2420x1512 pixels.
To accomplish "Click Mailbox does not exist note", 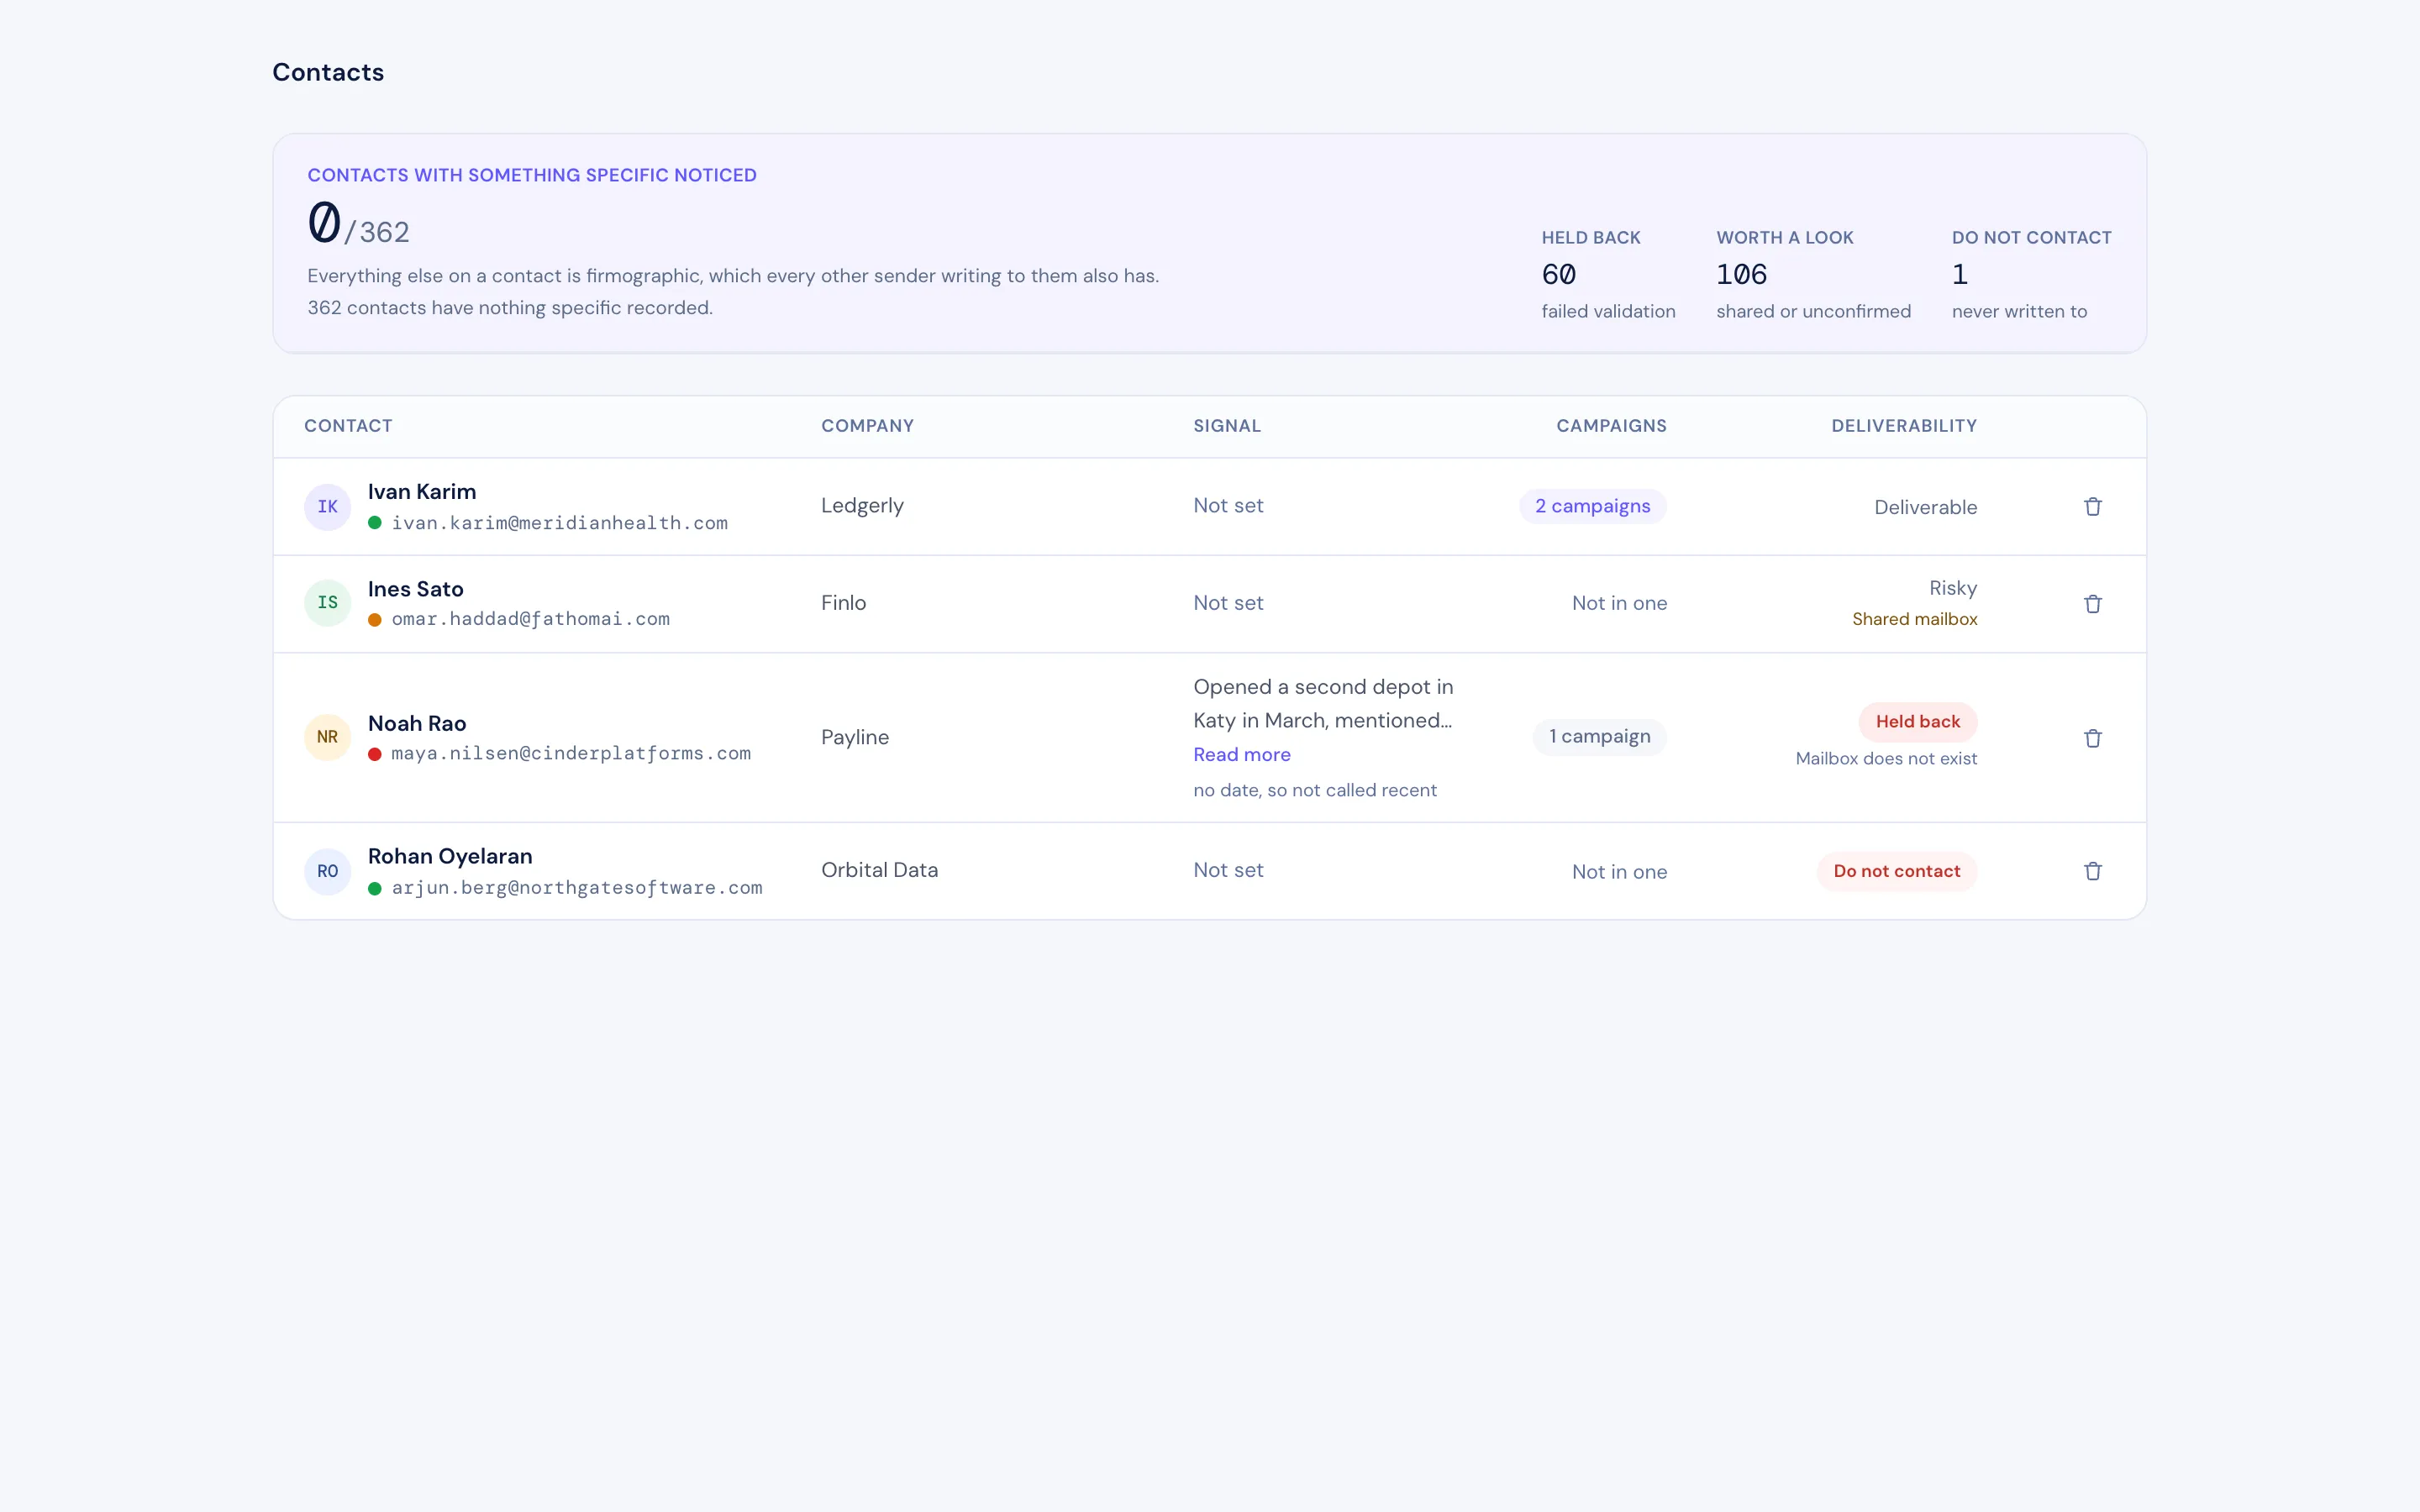I will coord(1886,758).
